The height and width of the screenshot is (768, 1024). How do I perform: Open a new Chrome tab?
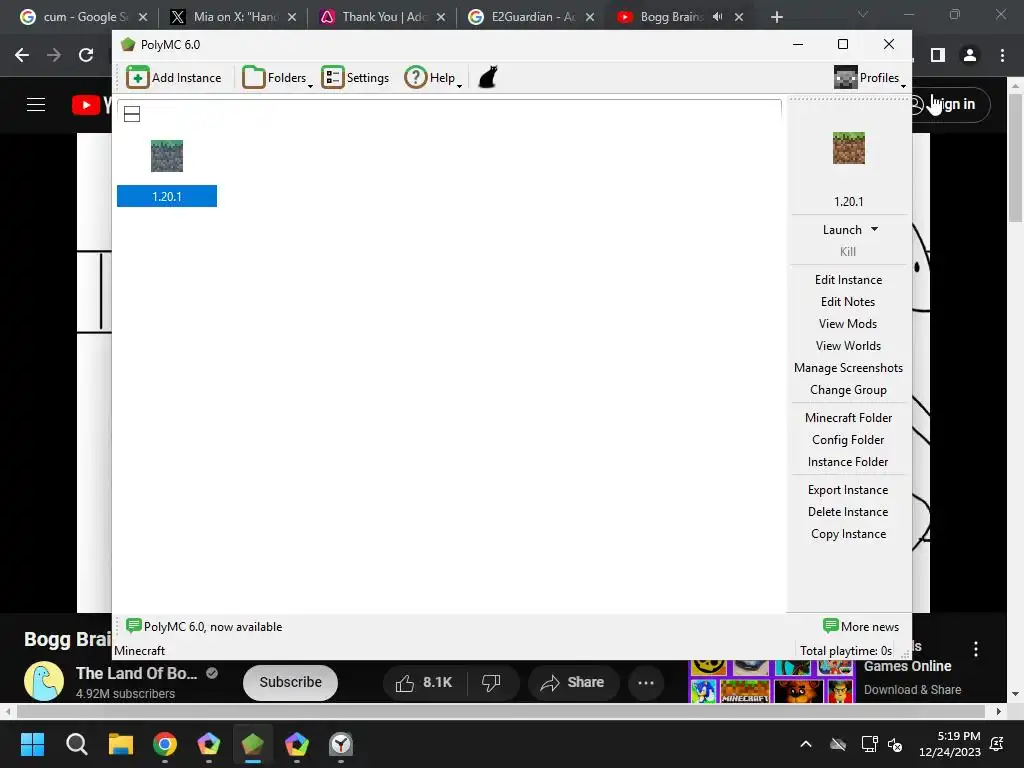pyautogui.click(x=776, y=17)
